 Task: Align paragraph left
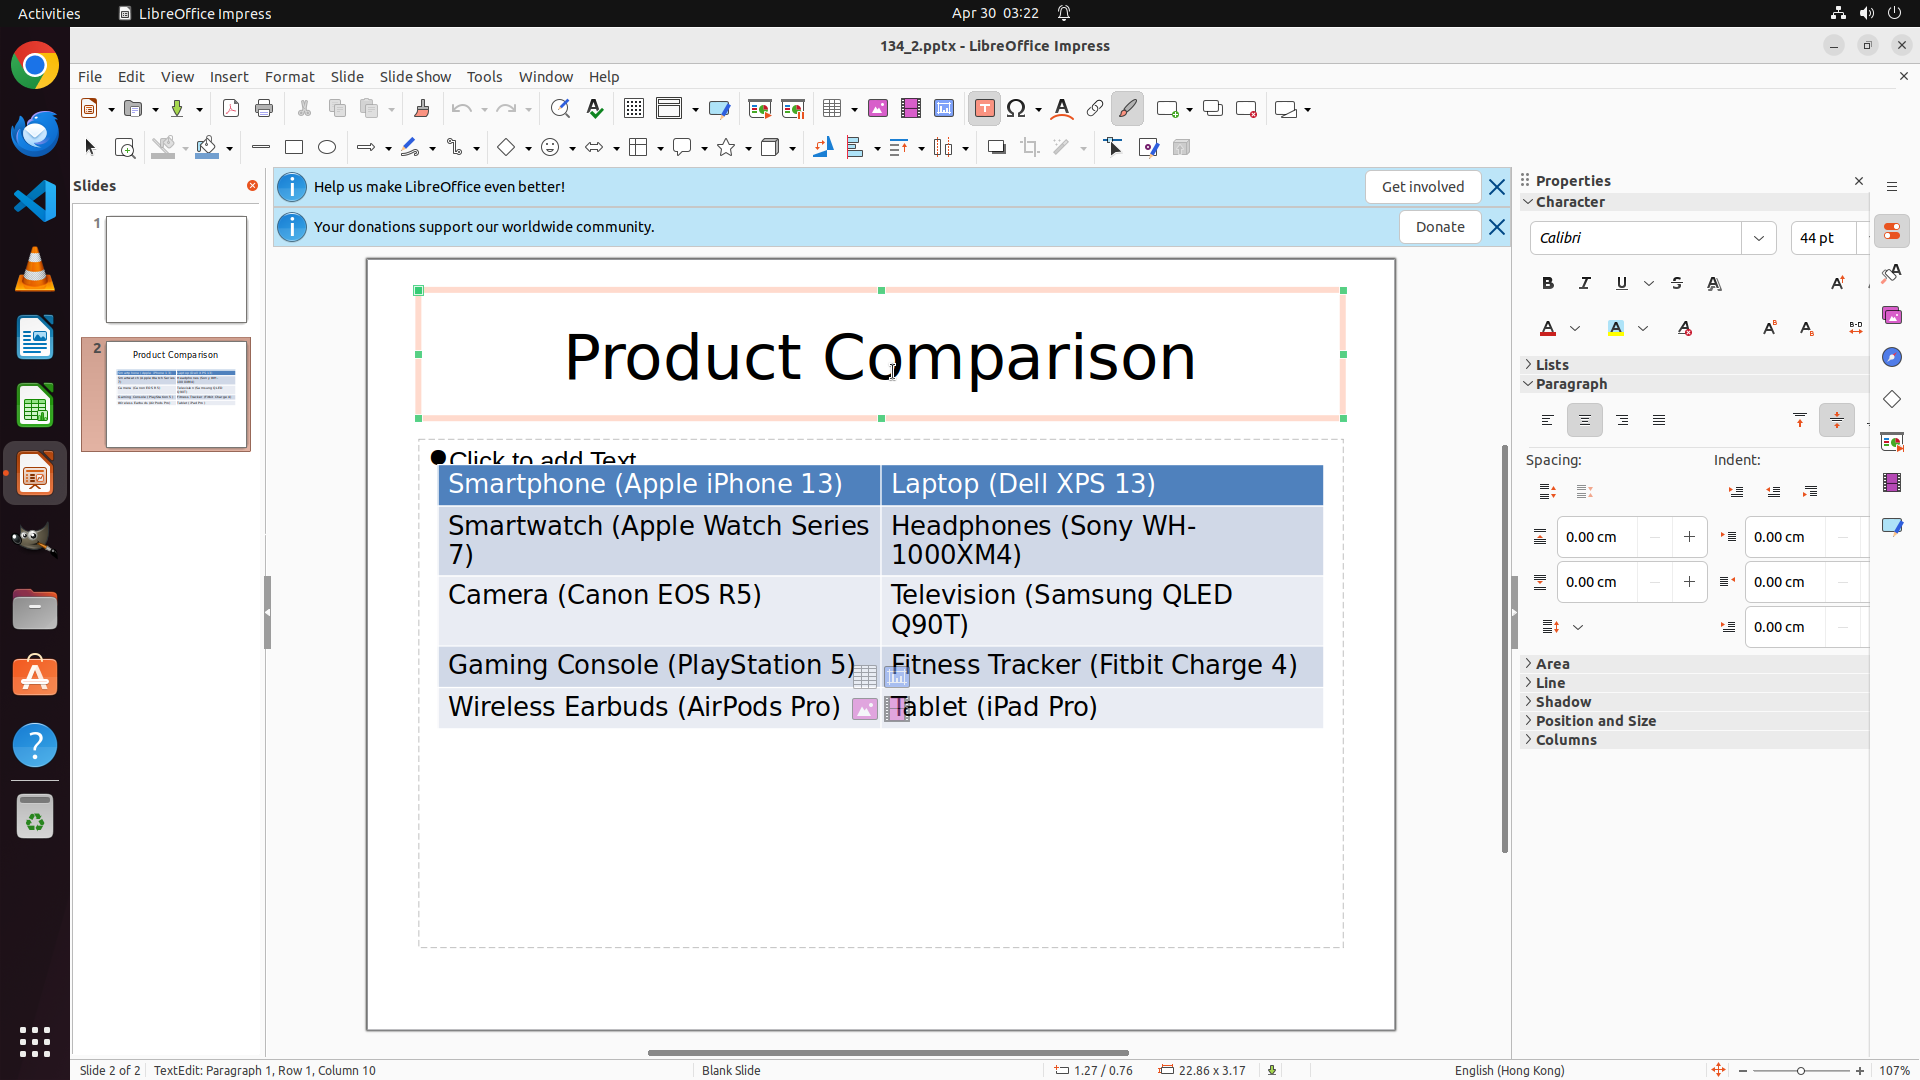tap(1548, 421)
